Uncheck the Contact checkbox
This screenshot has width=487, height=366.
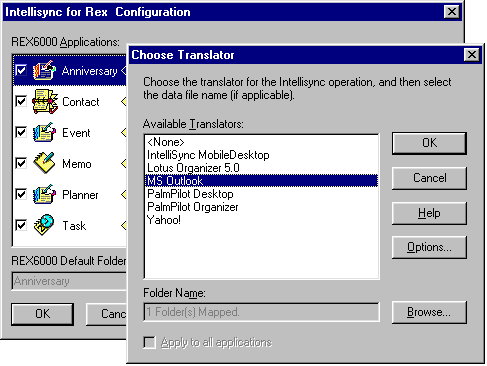click(x=21, y=101)
